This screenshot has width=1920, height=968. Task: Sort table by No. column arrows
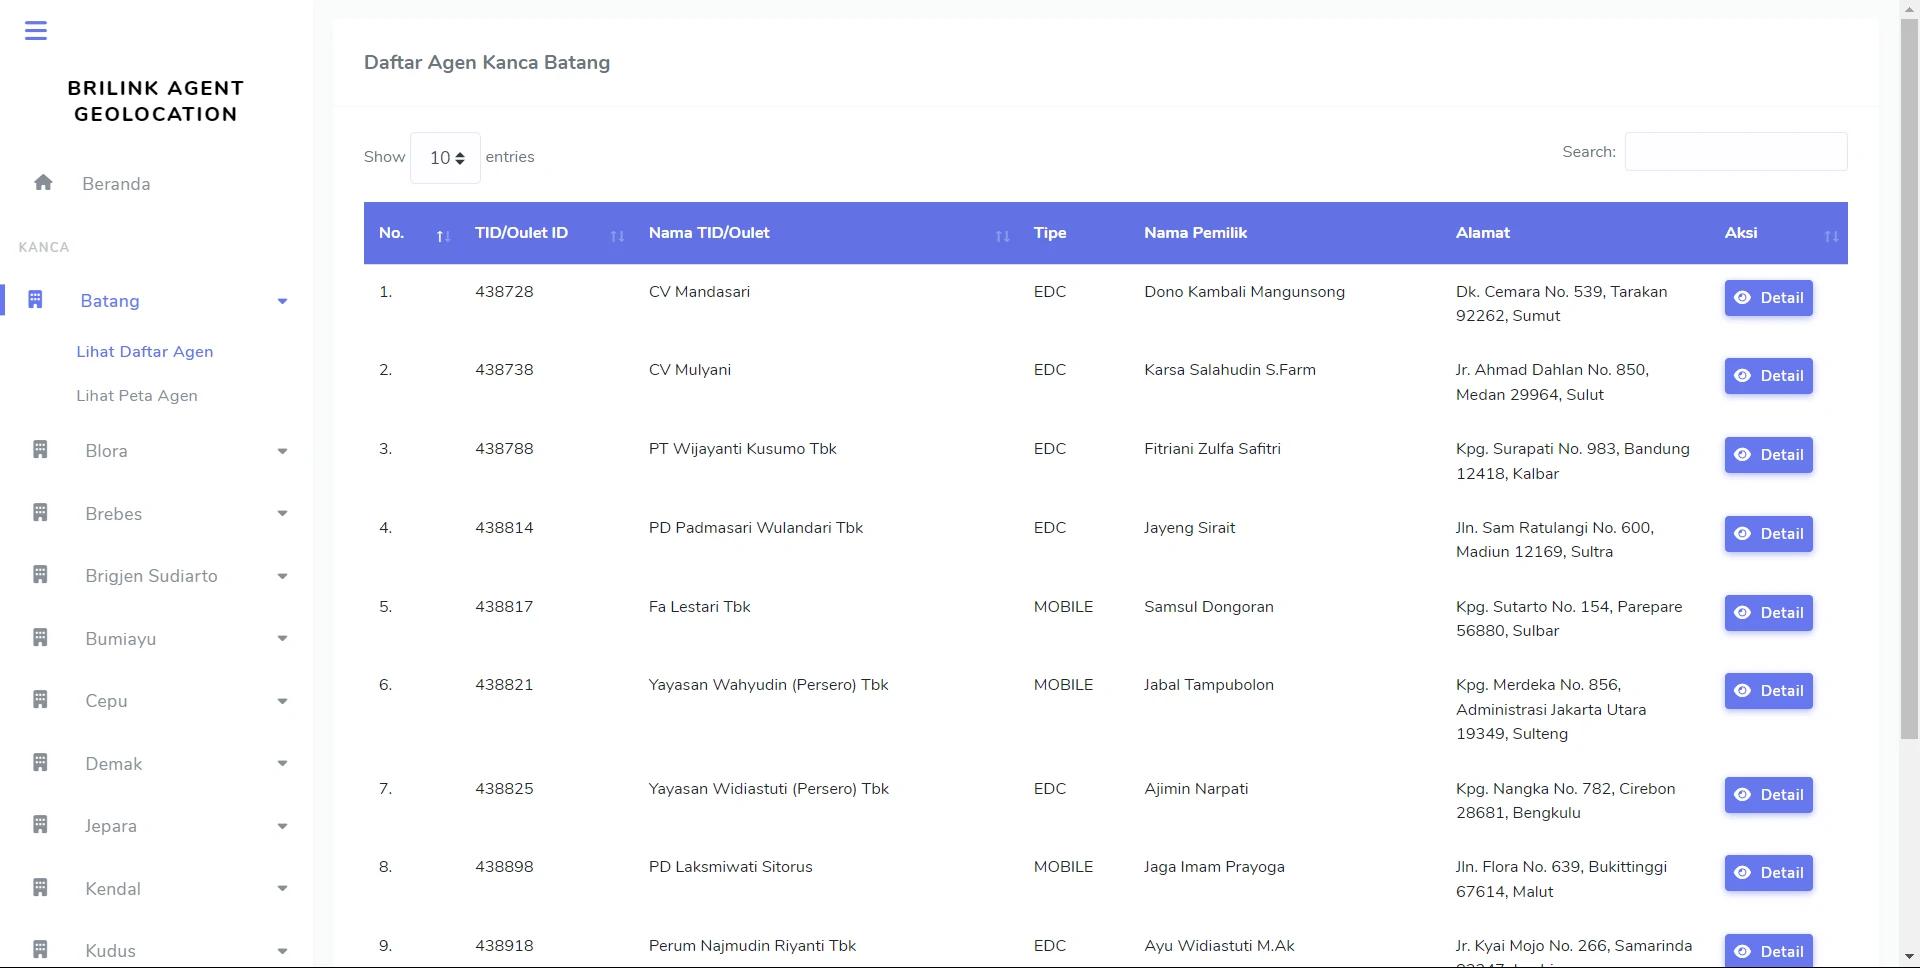click(443, 236)
